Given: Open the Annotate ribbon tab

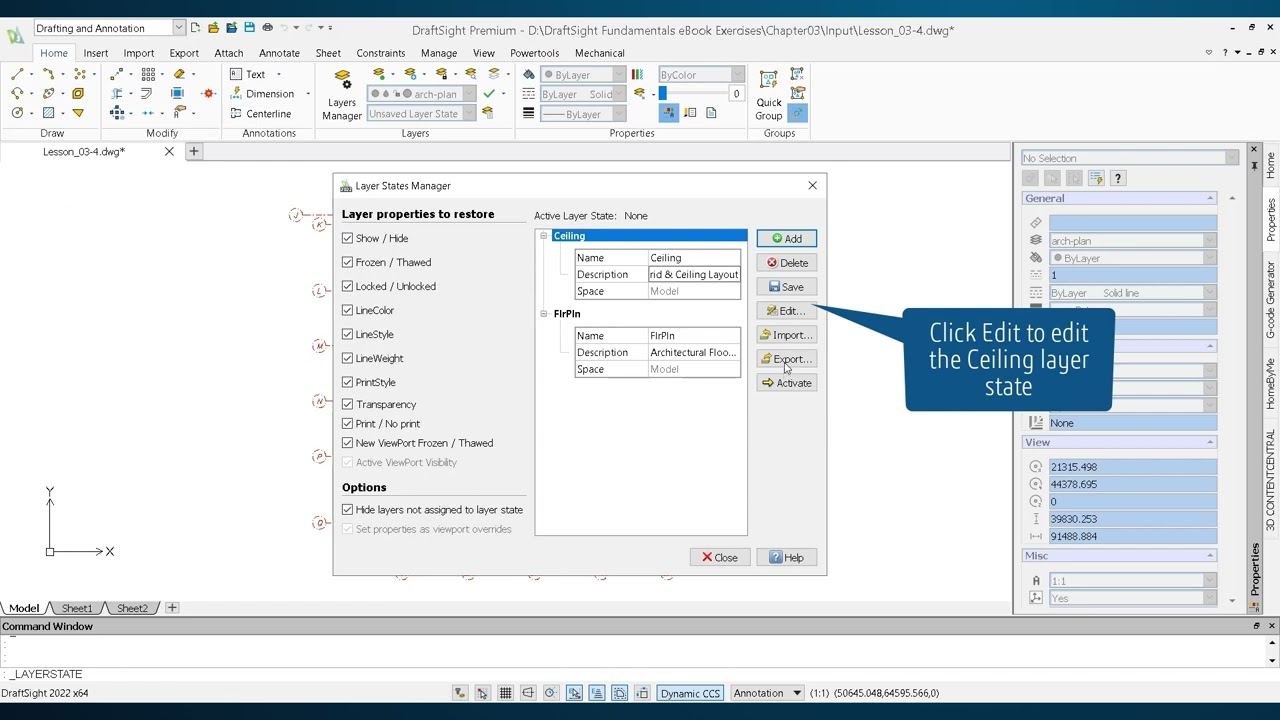Looking at the screenshot, I should coord(279,53).
